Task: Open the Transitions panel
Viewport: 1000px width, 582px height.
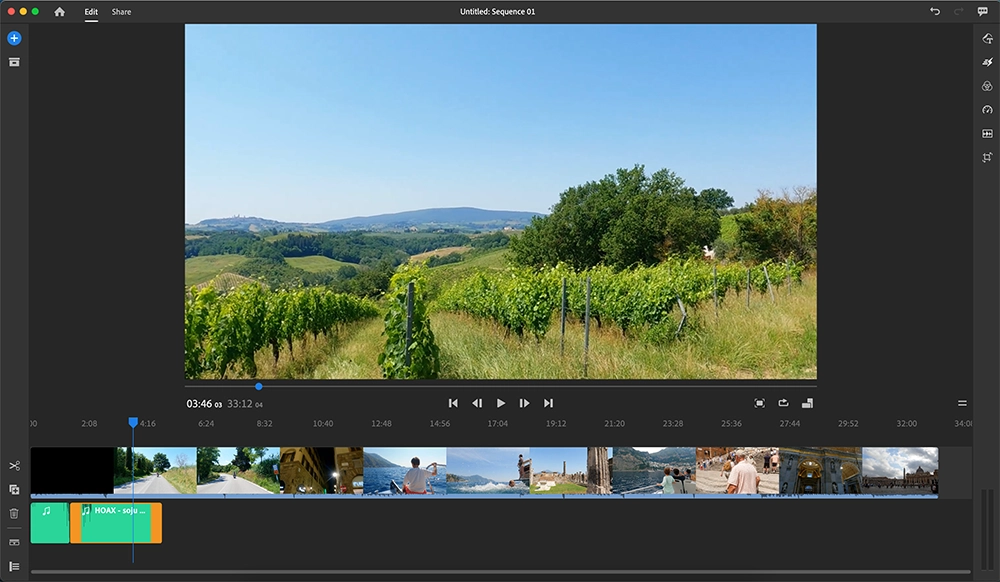Action: click(987, 62)
